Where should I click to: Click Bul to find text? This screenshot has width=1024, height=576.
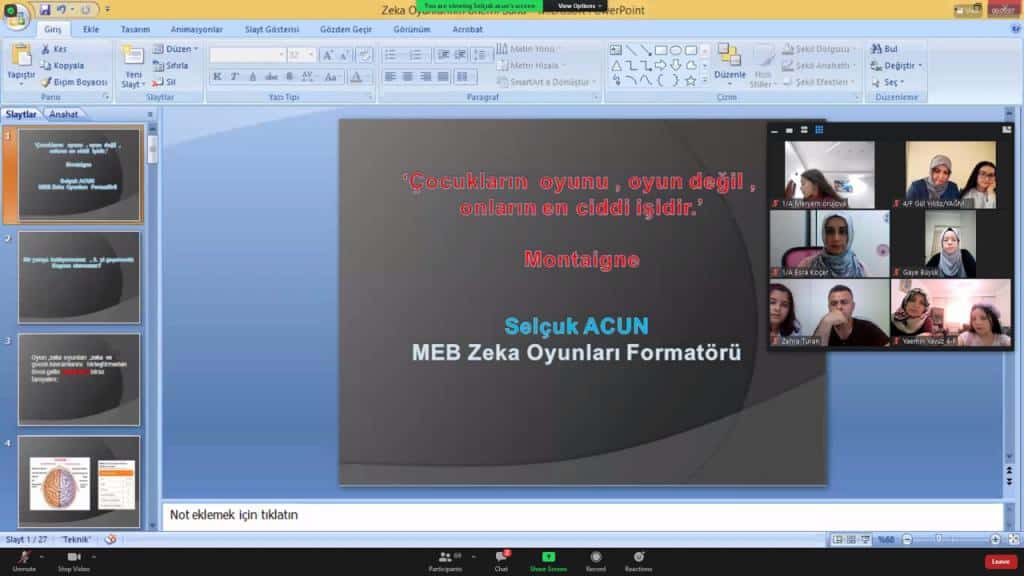click(885, 49)
